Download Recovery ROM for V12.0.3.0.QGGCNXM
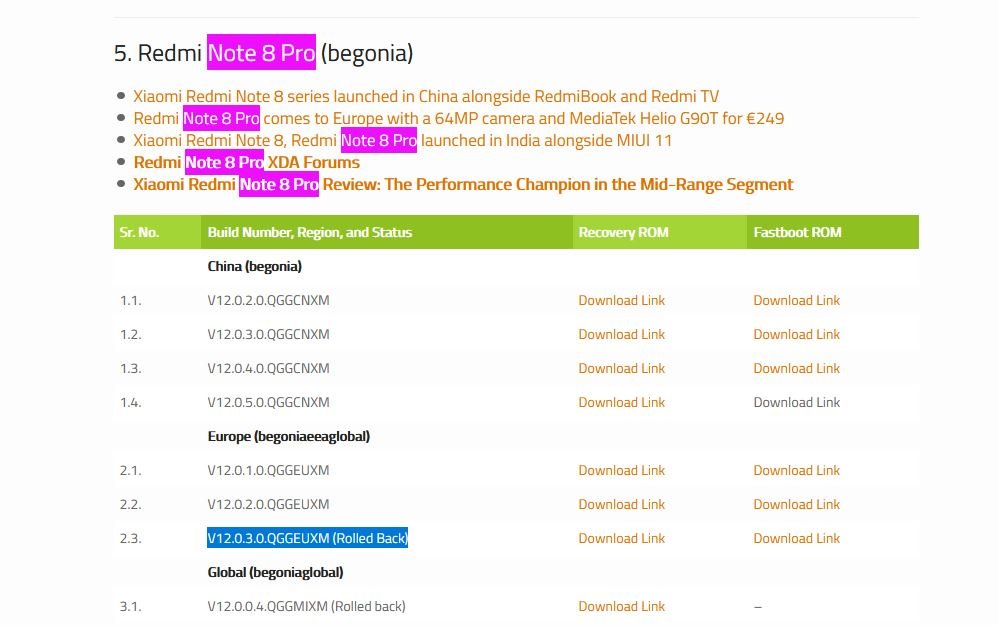998x625 pixels. point(621,334)
